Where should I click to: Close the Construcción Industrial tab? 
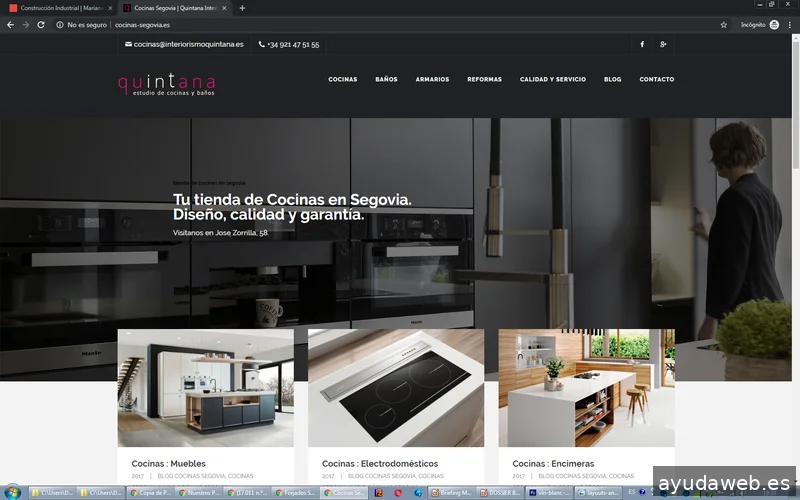pyautogui.click(x=110, y=8)
